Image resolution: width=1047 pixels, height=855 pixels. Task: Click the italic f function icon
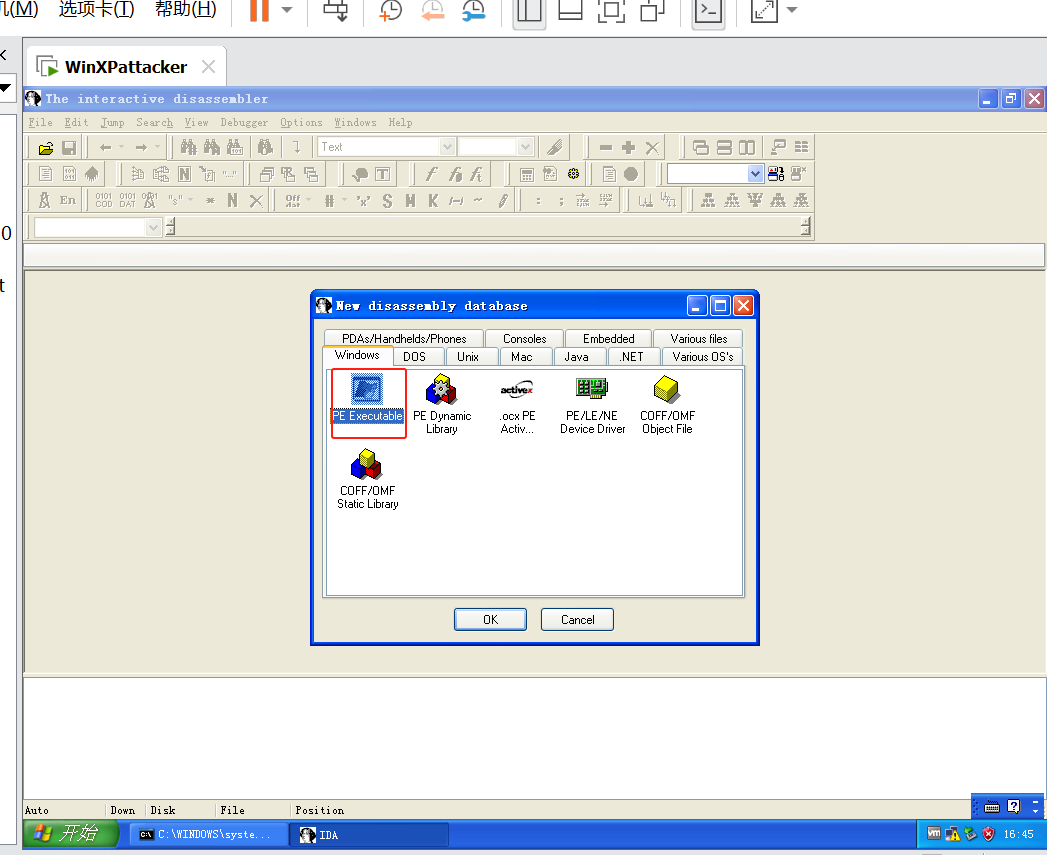[431, 174]
